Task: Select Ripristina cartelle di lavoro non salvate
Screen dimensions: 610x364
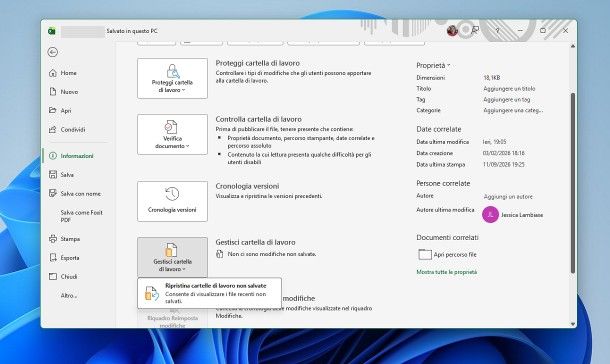Action: pyautogui.click(x=209, y=293)
